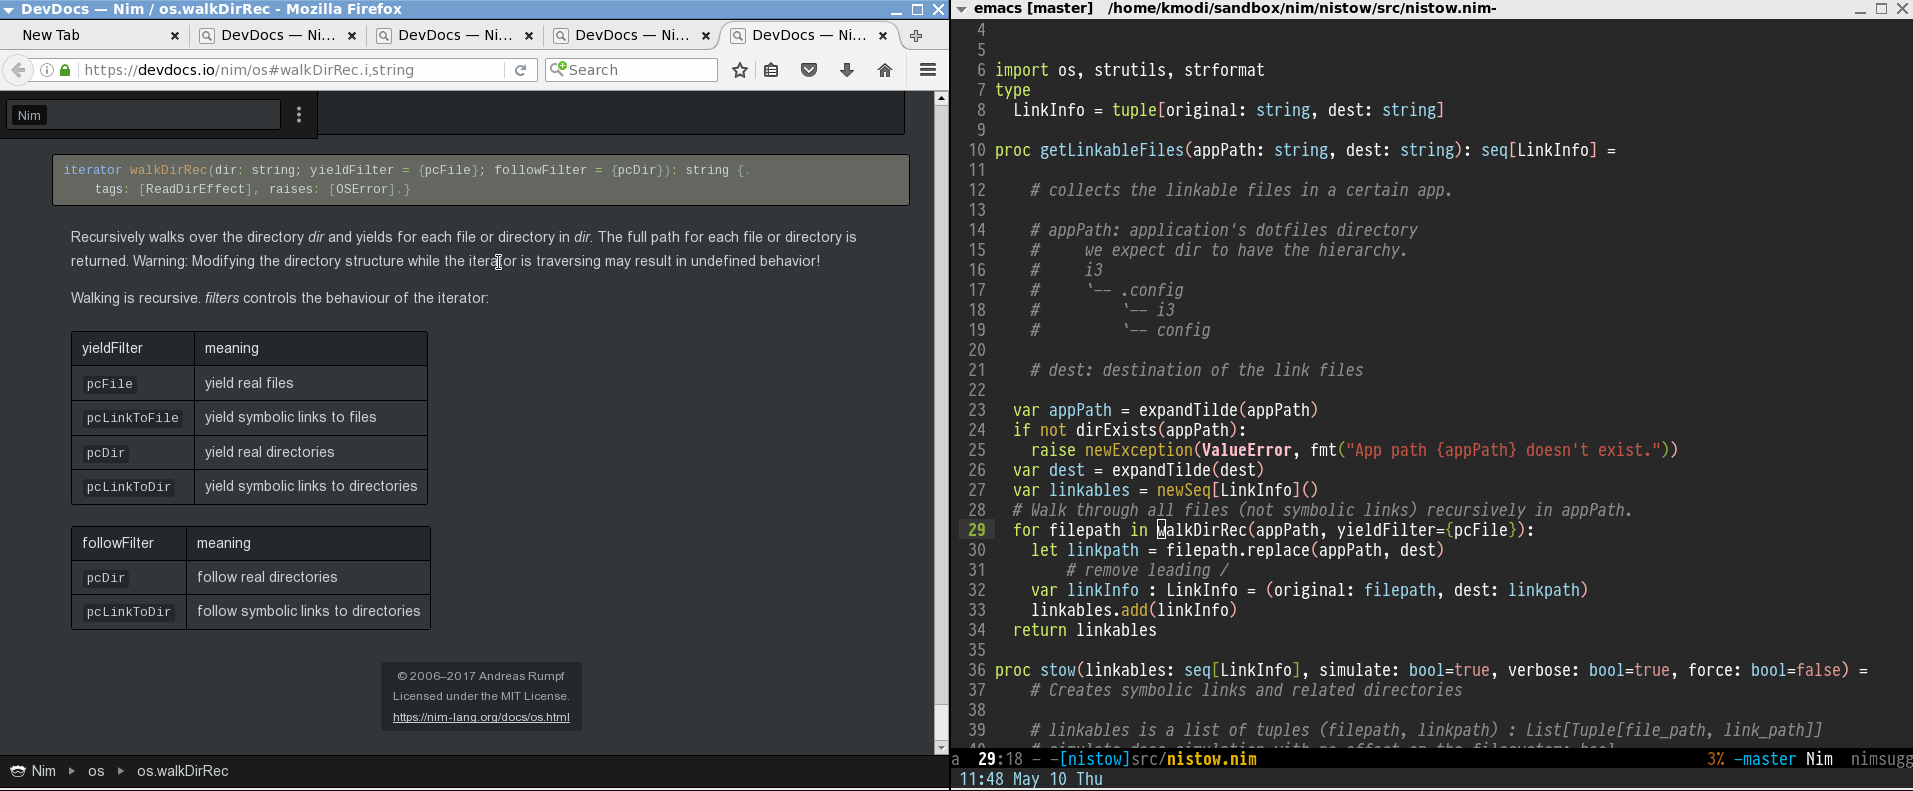This screenshot has width=1913, height=791.
Task: Click 'return linkables' on emacs line 34
Action: (1085, 630)
